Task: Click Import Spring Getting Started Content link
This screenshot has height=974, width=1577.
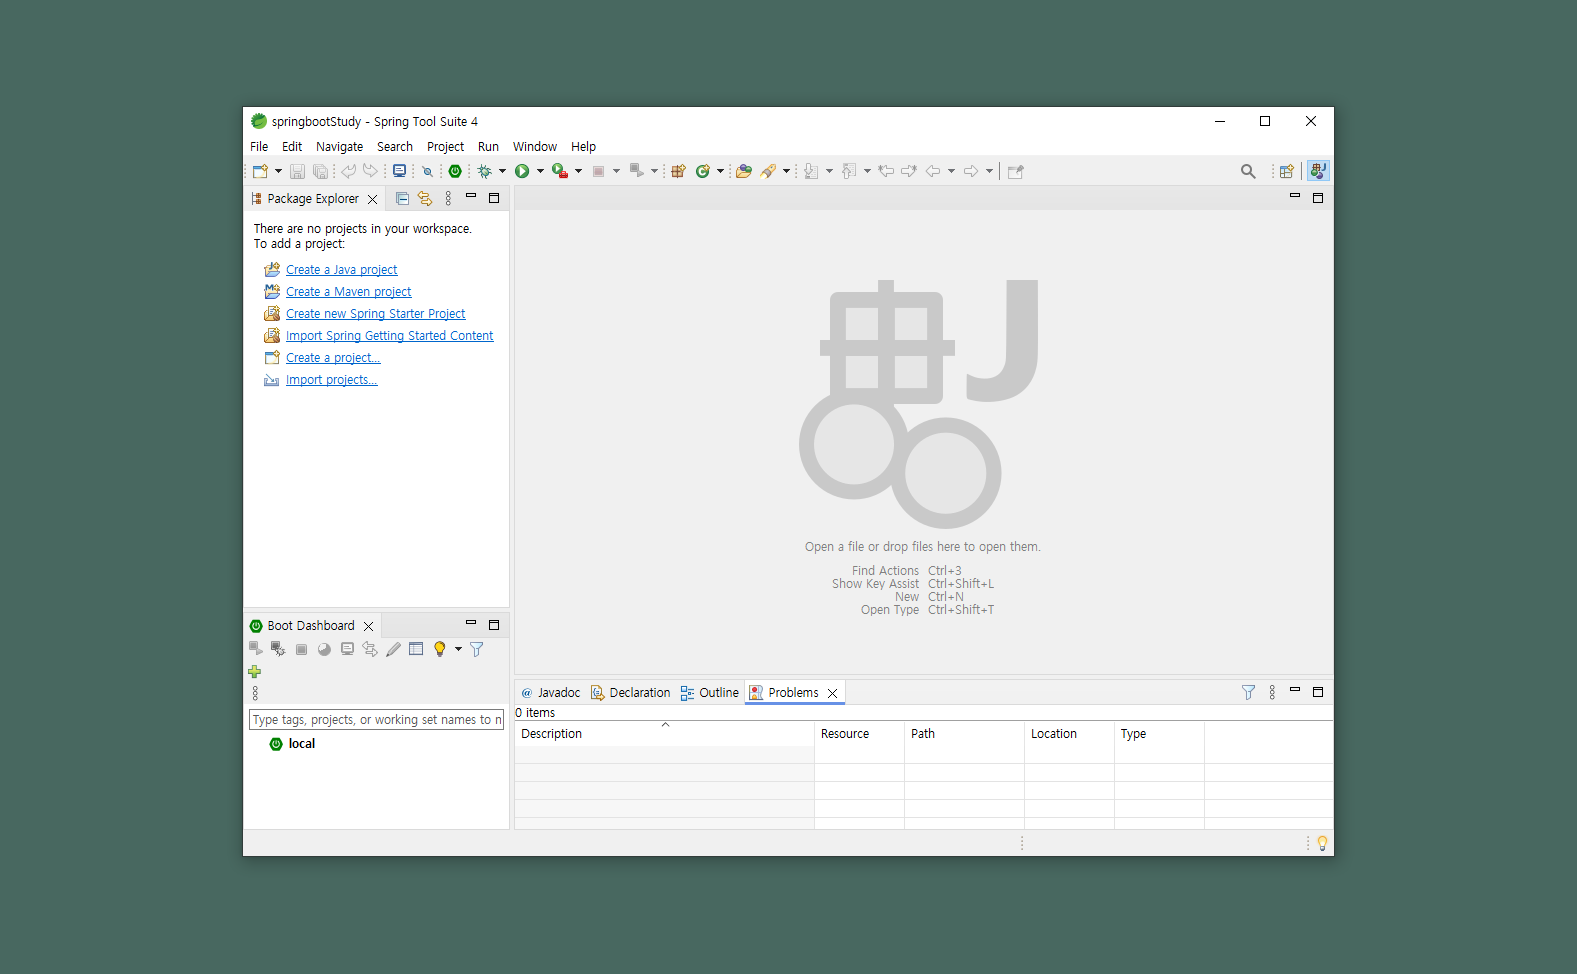Action: (389, 336)
